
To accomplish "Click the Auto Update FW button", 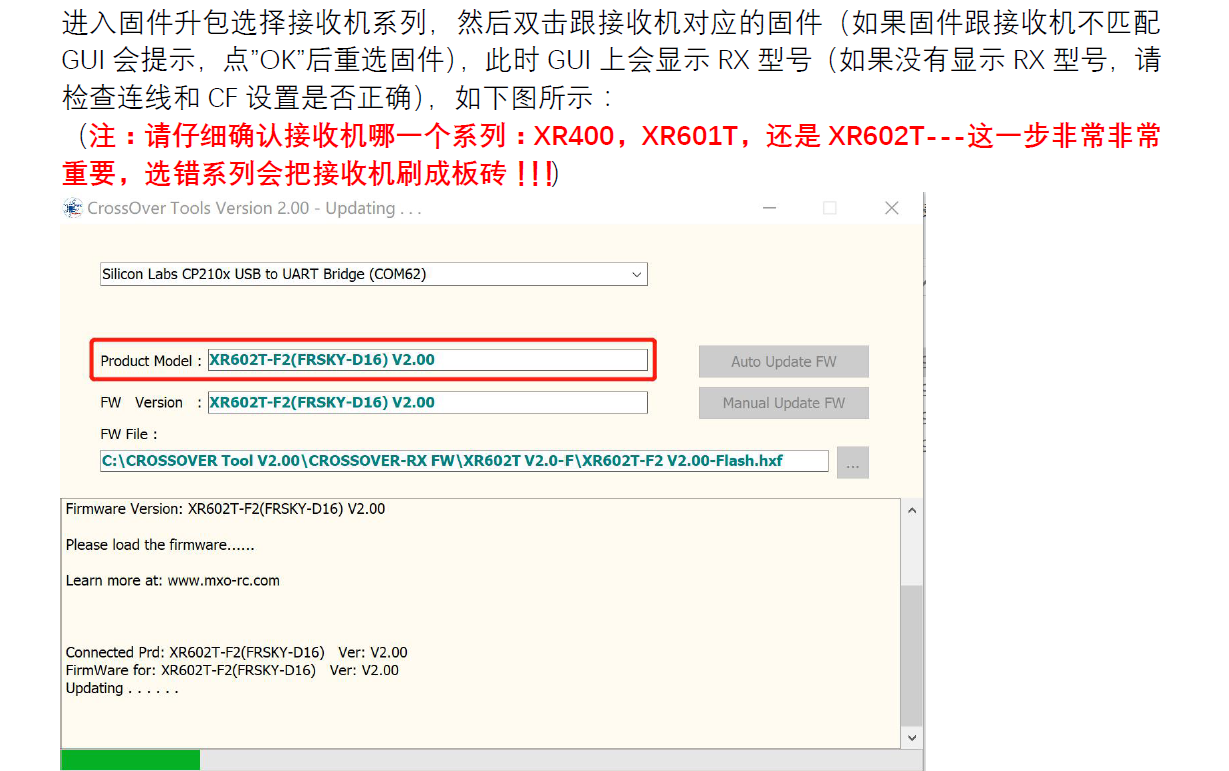I will 783,361.
